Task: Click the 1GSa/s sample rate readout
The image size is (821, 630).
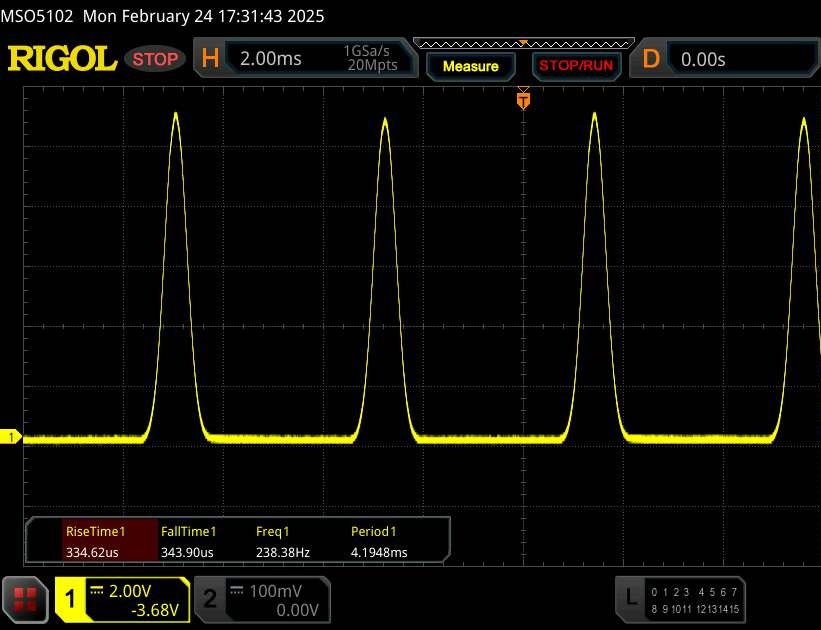Action: 367,51
